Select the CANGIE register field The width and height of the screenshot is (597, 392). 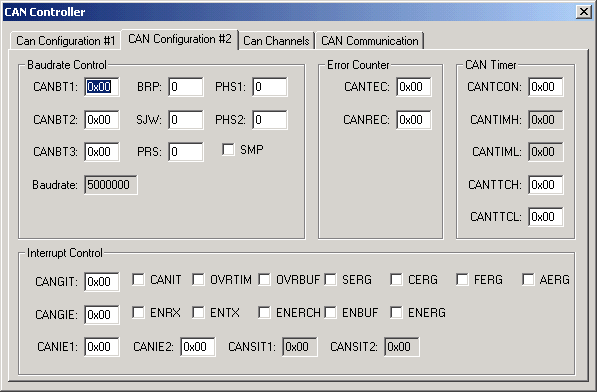click(x=102, y=315)
